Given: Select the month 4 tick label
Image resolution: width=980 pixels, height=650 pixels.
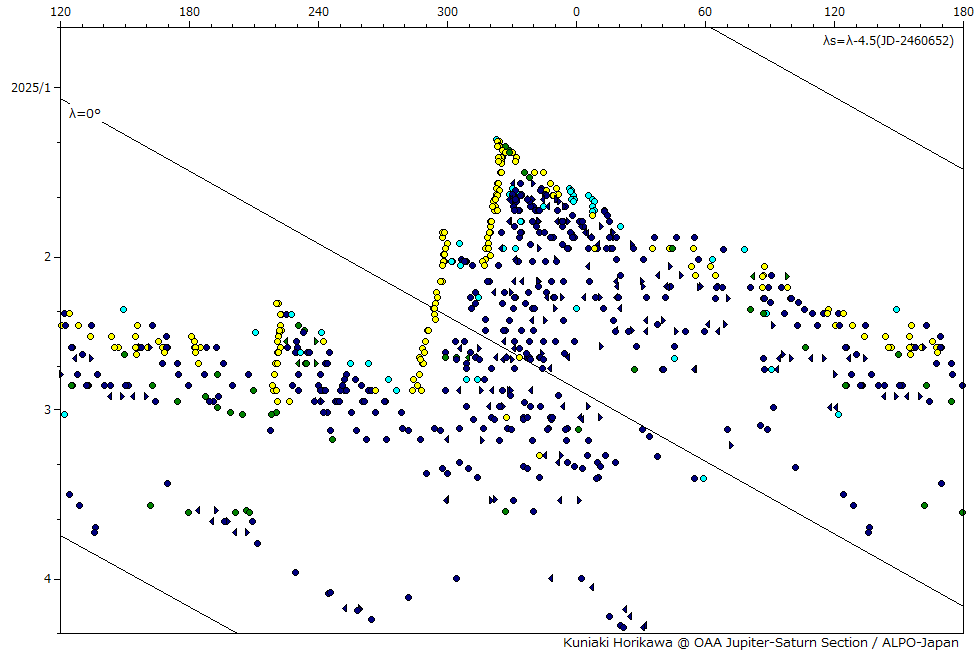Looking at the screenshot, I should [x=46, y=579].
